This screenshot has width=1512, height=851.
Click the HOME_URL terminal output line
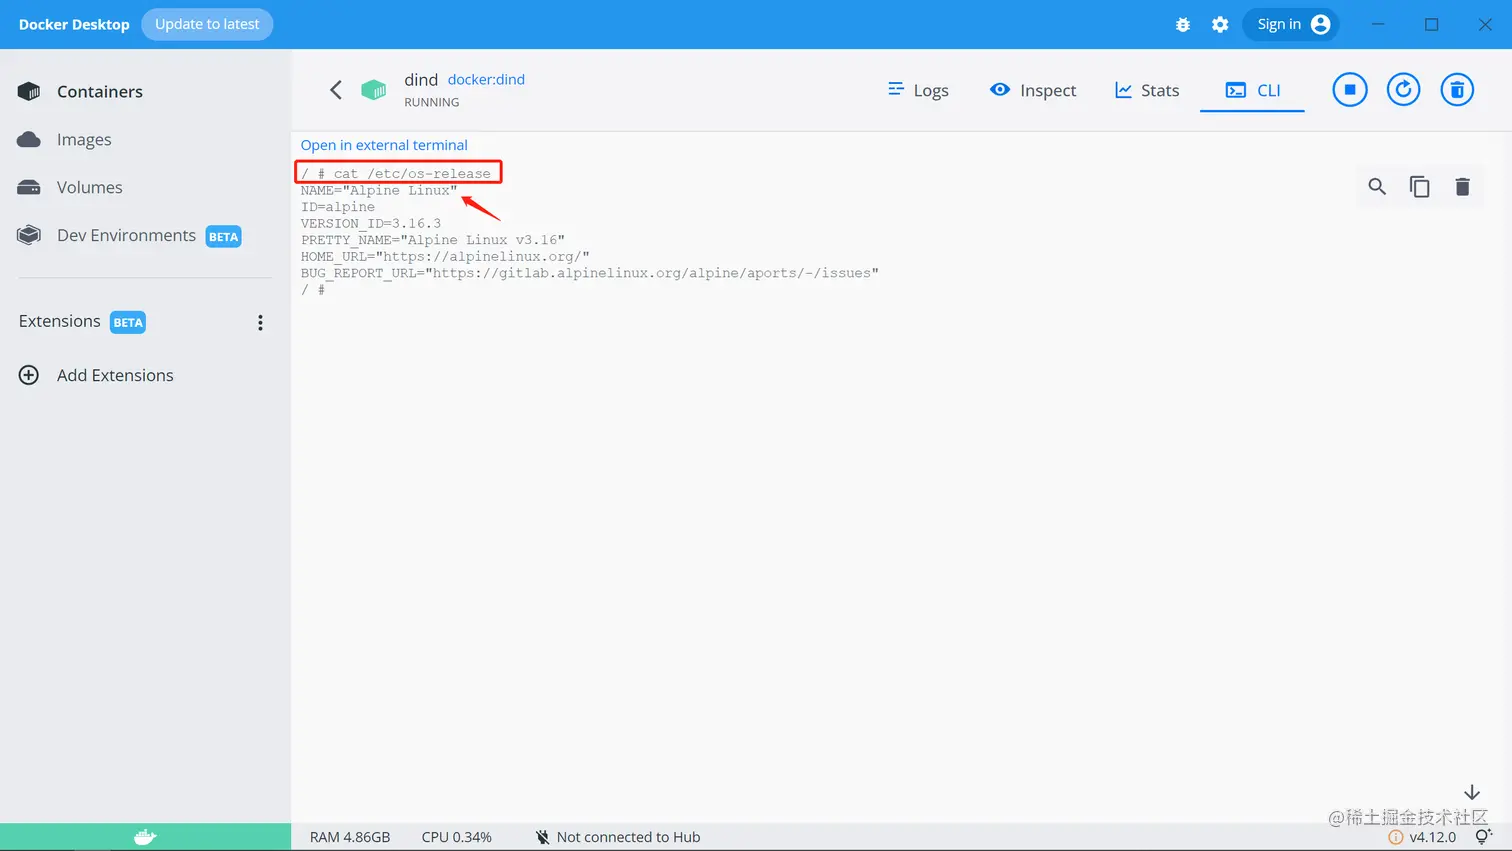[x=445, y=256]
